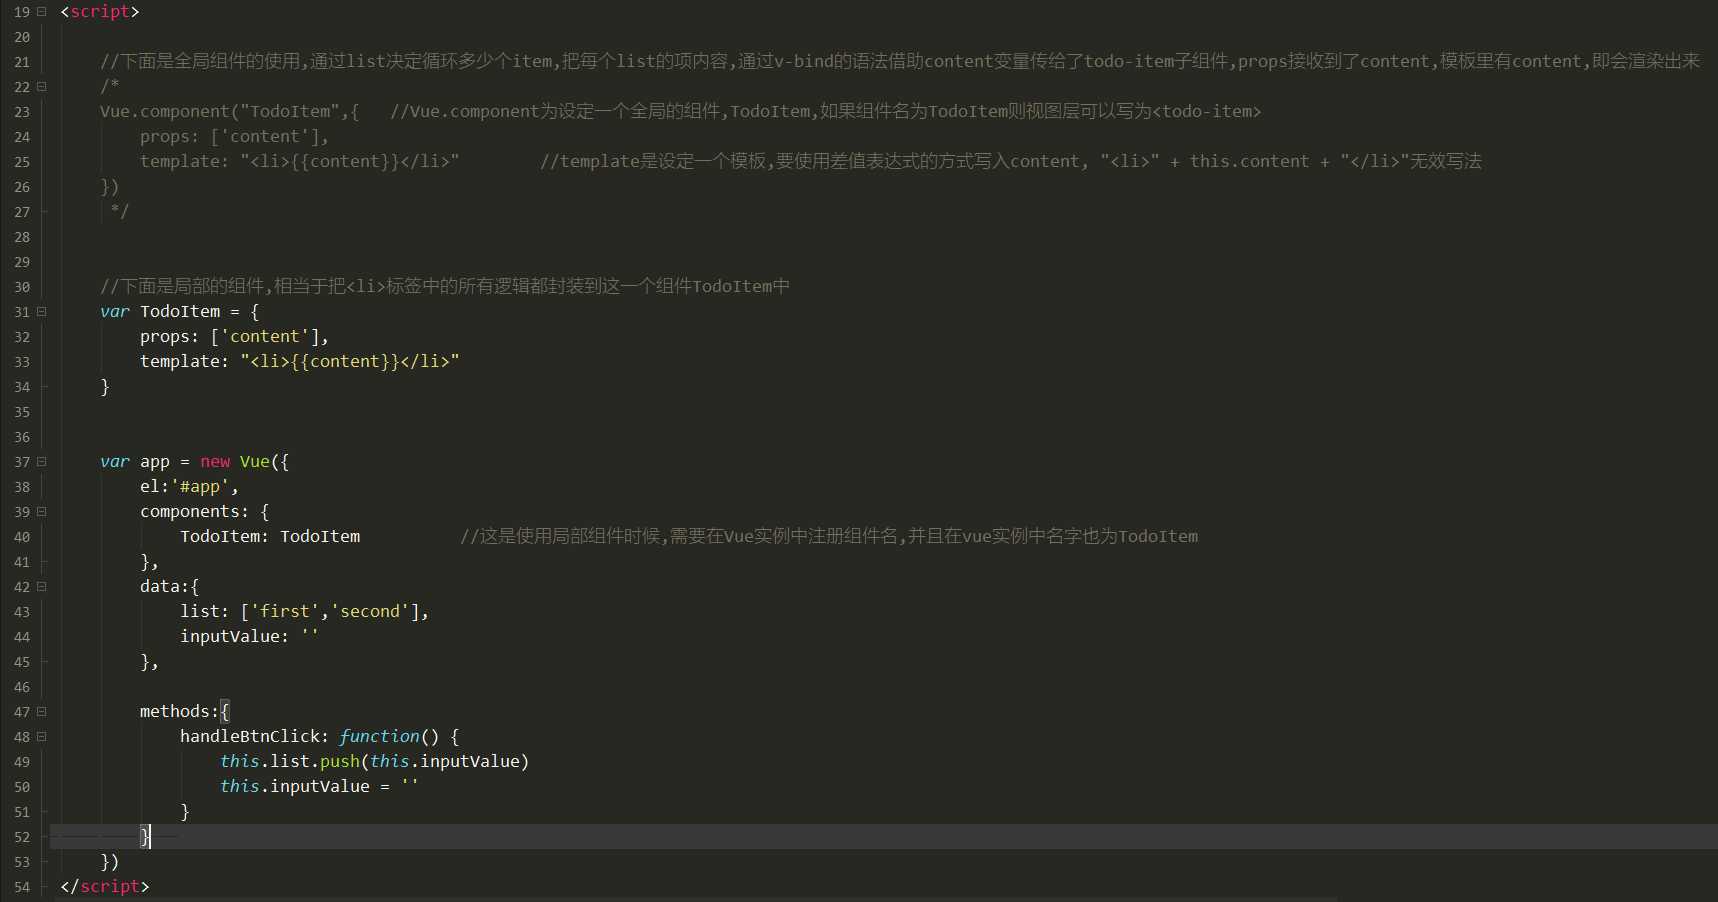The image size is (1718, 902).
Task: Click the comment end '*/' on line 27
Action: point(120,212)
